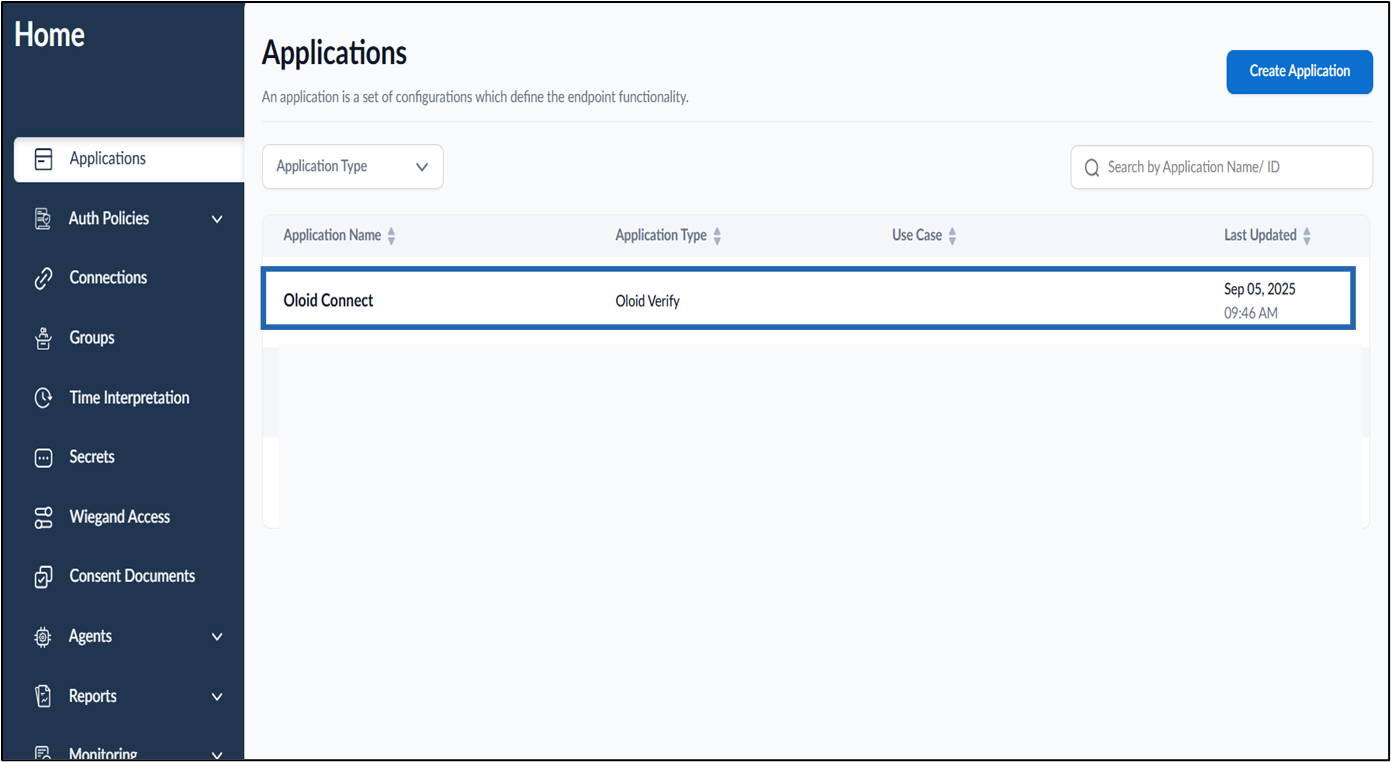Click the Use Case column header
This screenshot has width=1391, height=762.
pyautogui.click(x=917, y=236)
